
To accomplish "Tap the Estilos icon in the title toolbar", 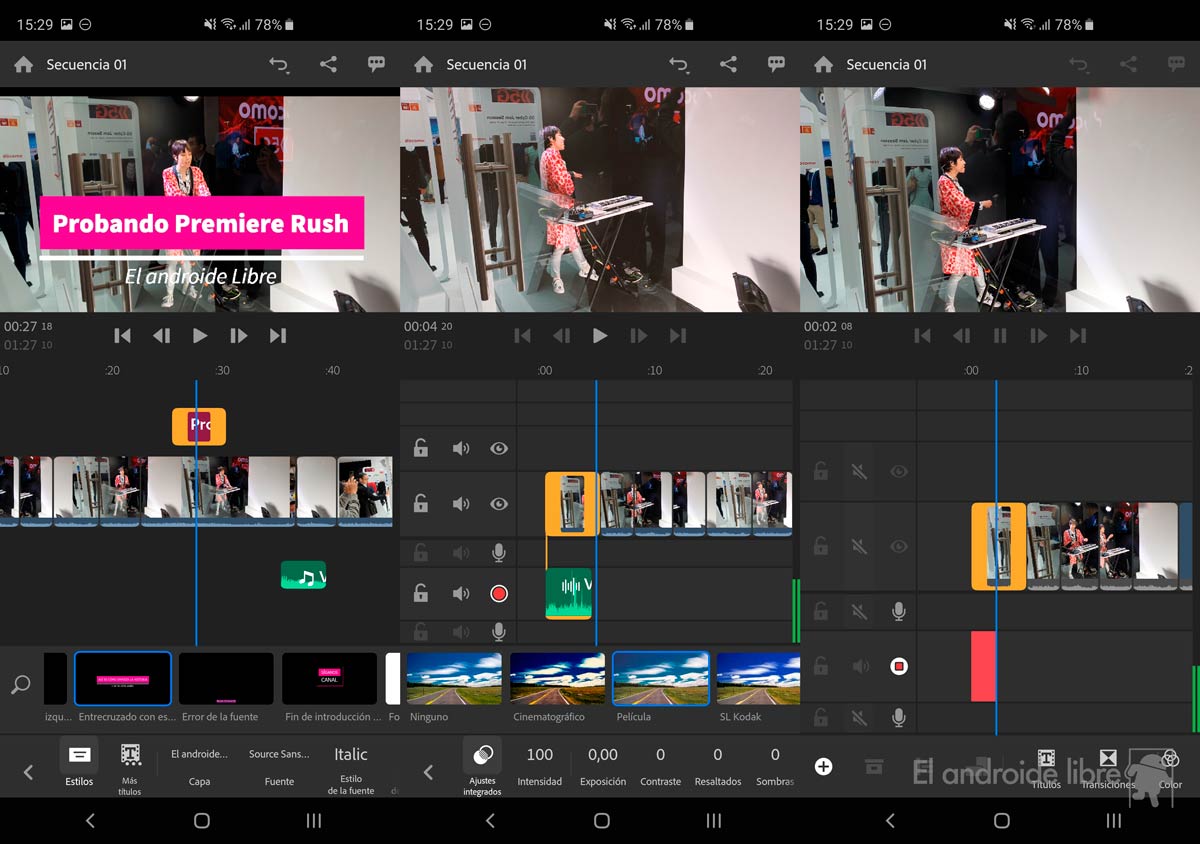I will click(x=79, y=757).
